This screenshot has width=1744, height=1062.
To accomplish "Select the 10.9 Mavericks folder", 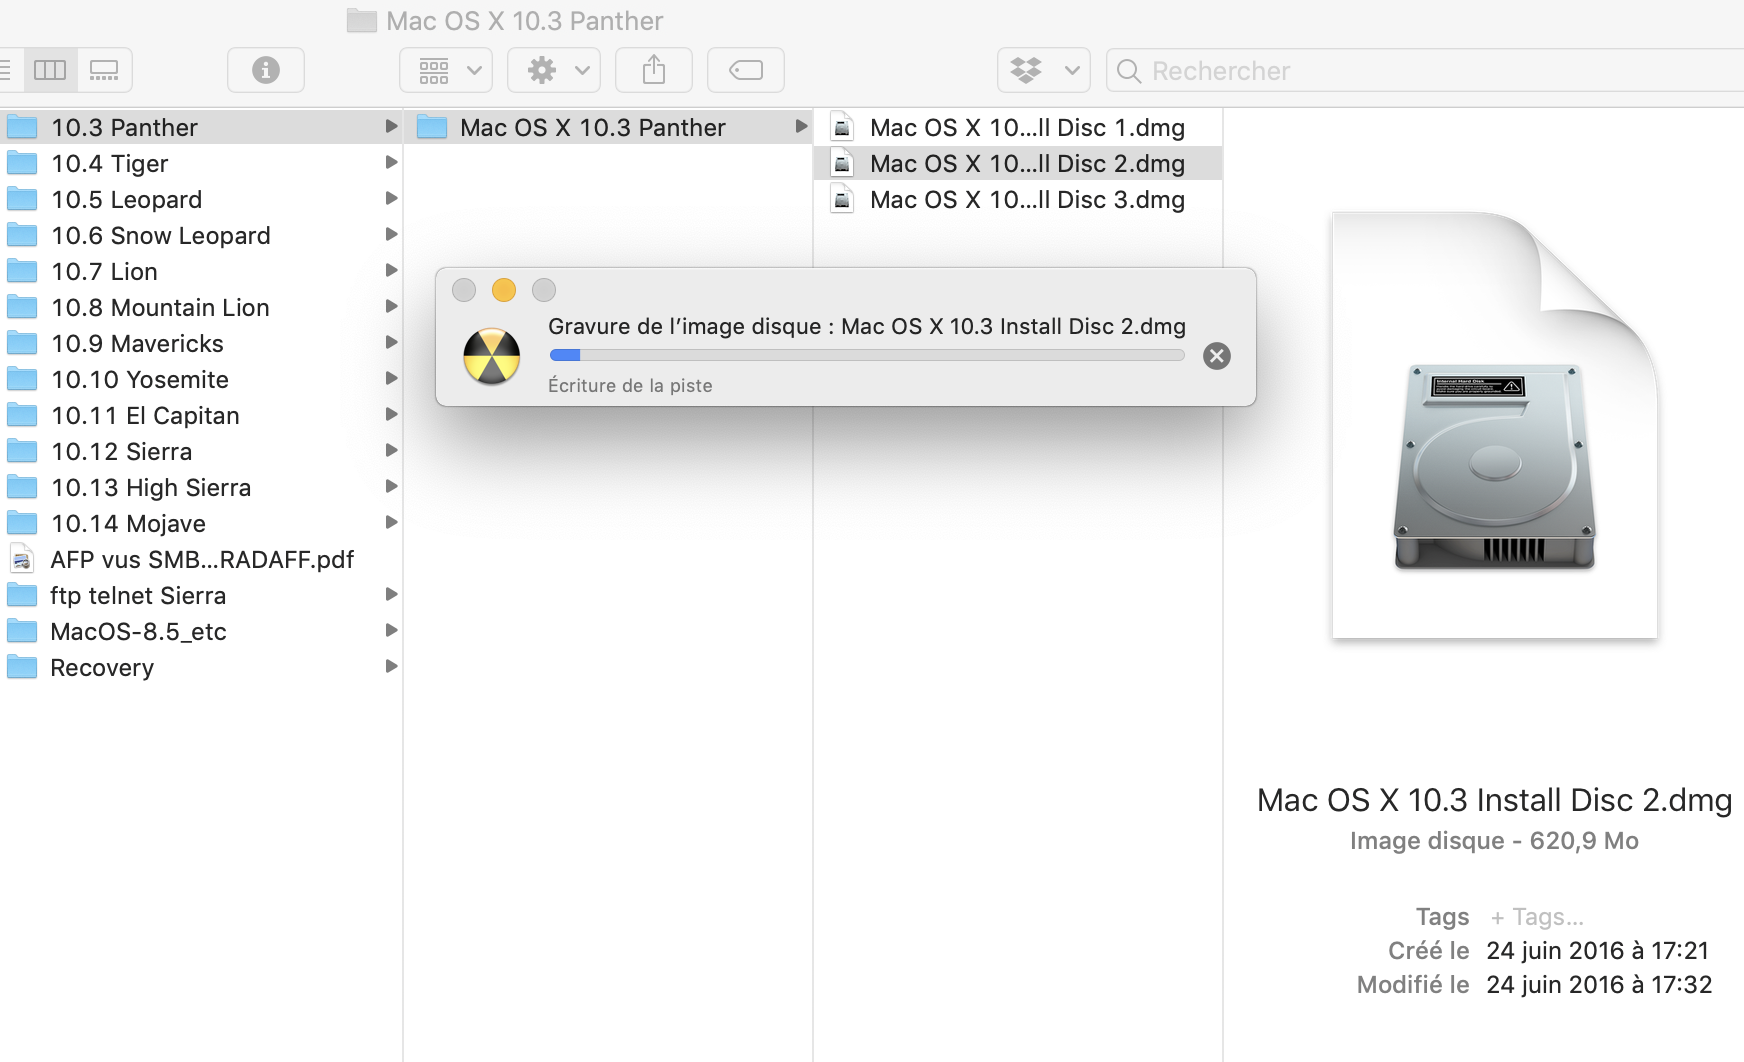I will tap(201, 343).
